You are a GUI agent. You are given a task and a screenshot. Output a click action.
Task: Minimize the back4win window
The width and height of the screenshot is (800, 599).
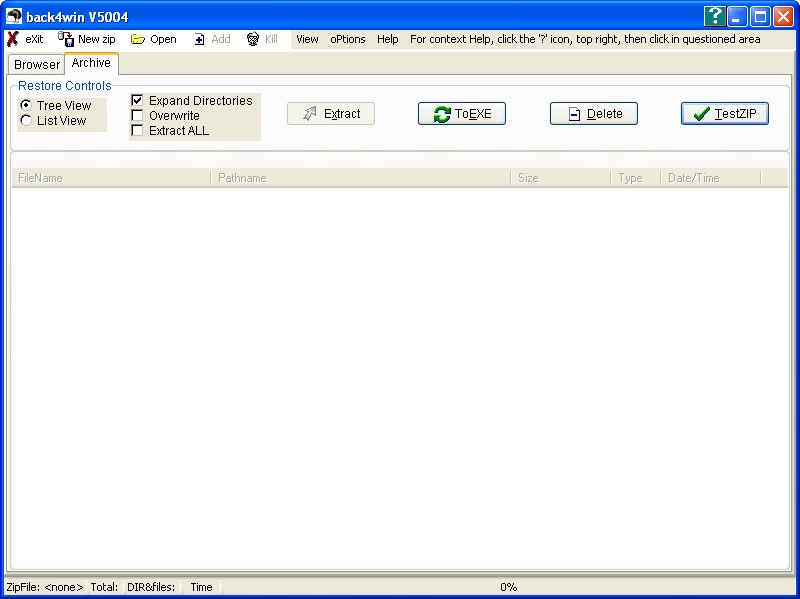tap(737, 16)
